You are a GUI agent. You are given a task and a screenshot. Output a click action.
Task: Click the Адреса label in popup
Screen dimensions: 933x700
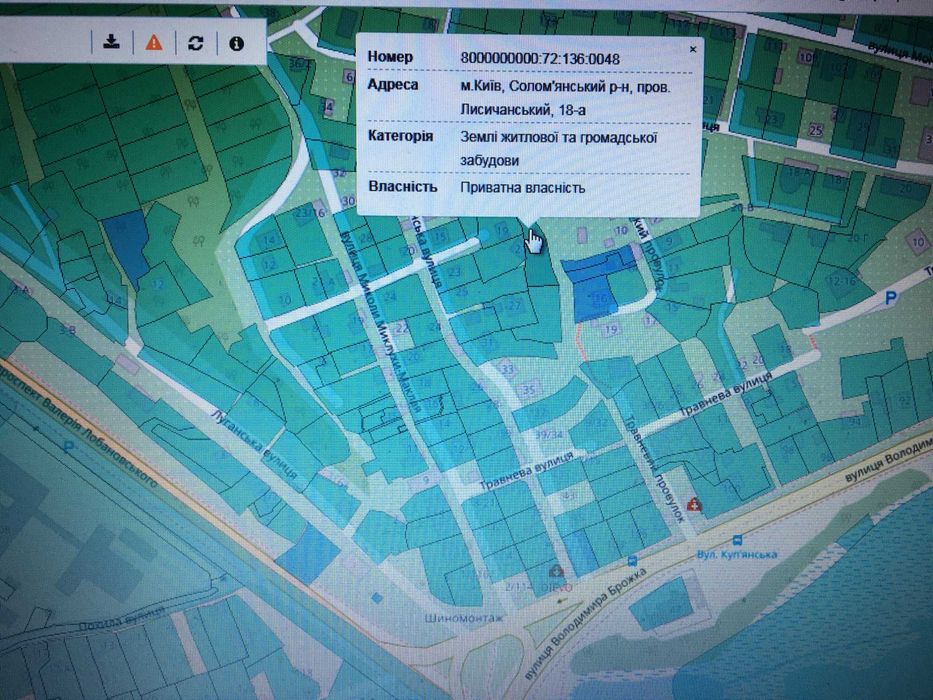pyautogui.click(x=393, y=85)
